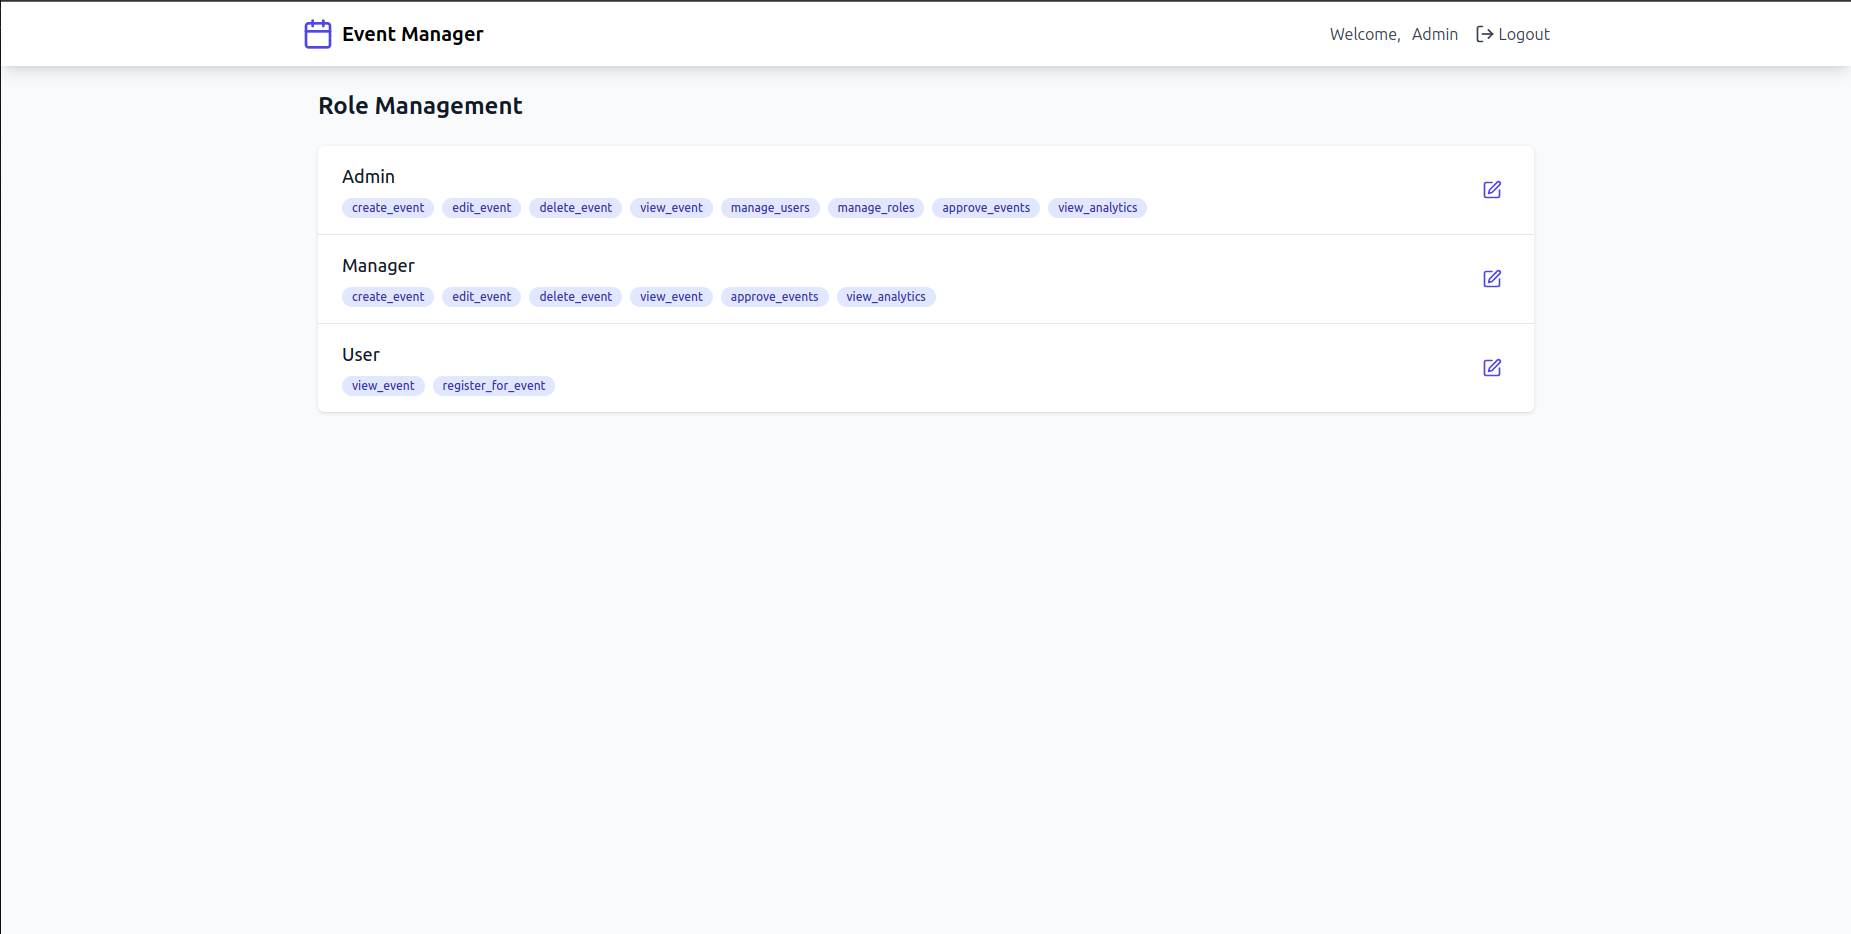Viewport: 1851px width, 934px height.
Task: Select the Manager role name
Action: (378, 266)
